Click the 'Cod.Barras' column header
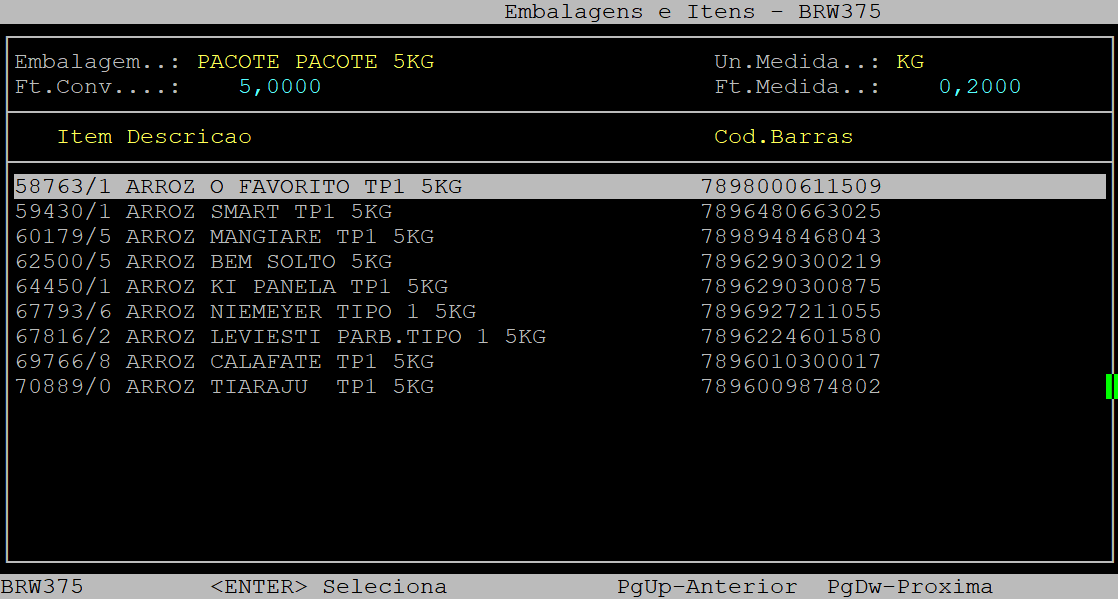 pyautogui.click(x=784, y=137)
